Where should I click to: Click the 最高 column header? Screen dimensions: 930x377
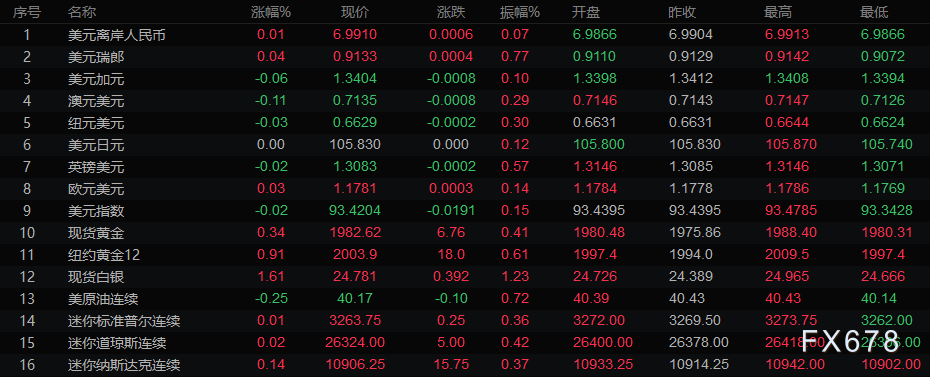tap(778, 12)
